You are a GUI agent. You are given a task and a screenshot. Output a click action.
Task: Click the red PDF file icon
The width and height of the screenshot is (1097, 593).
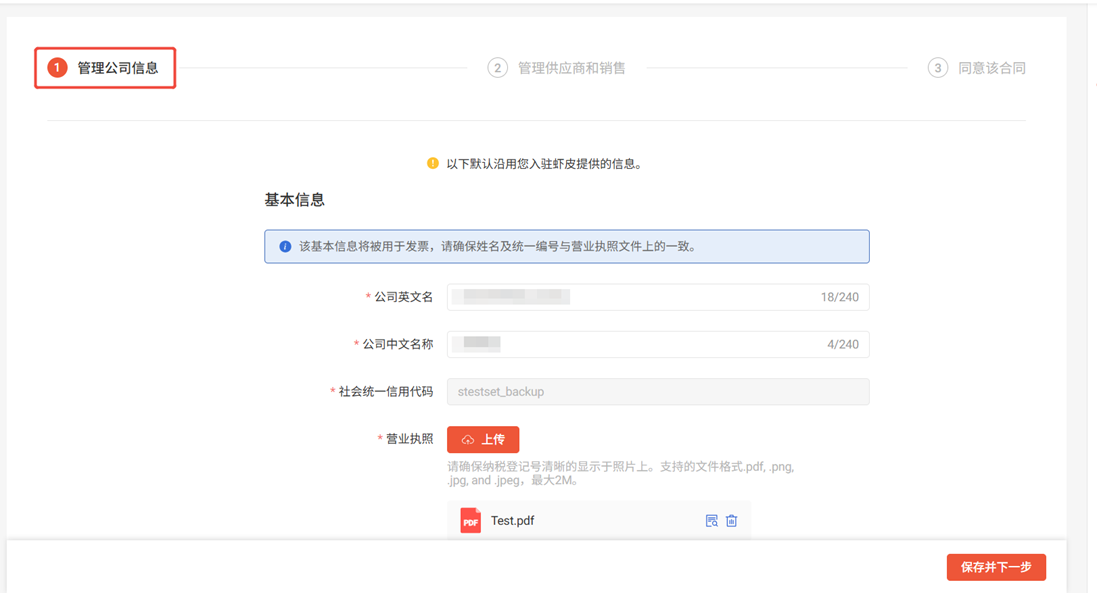(470, 521)
